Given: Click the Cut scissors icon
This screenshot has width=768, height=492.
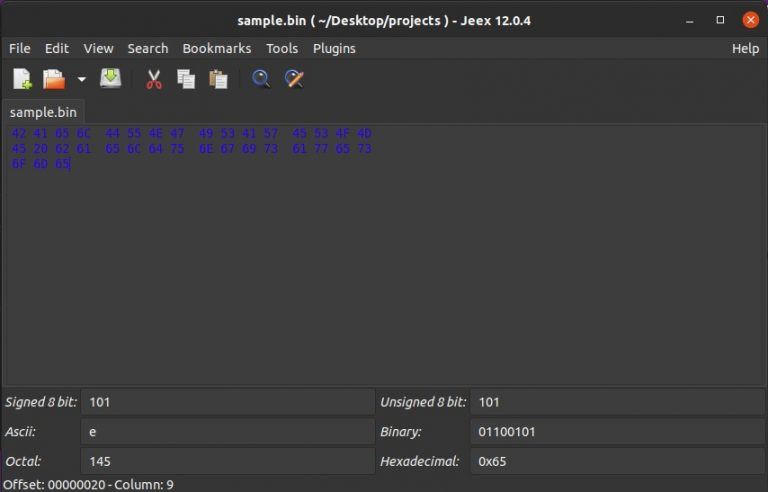Looking at the screenshot, I should 153,79.
